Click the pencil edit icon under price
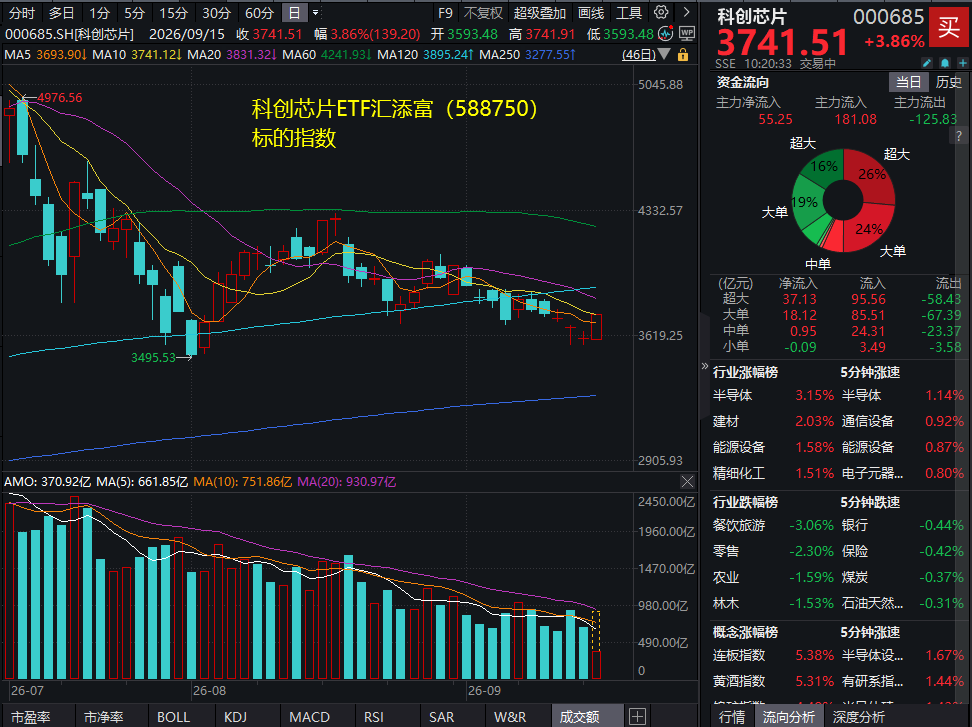This screenshot has width=972, height=727. pos(927,63)
